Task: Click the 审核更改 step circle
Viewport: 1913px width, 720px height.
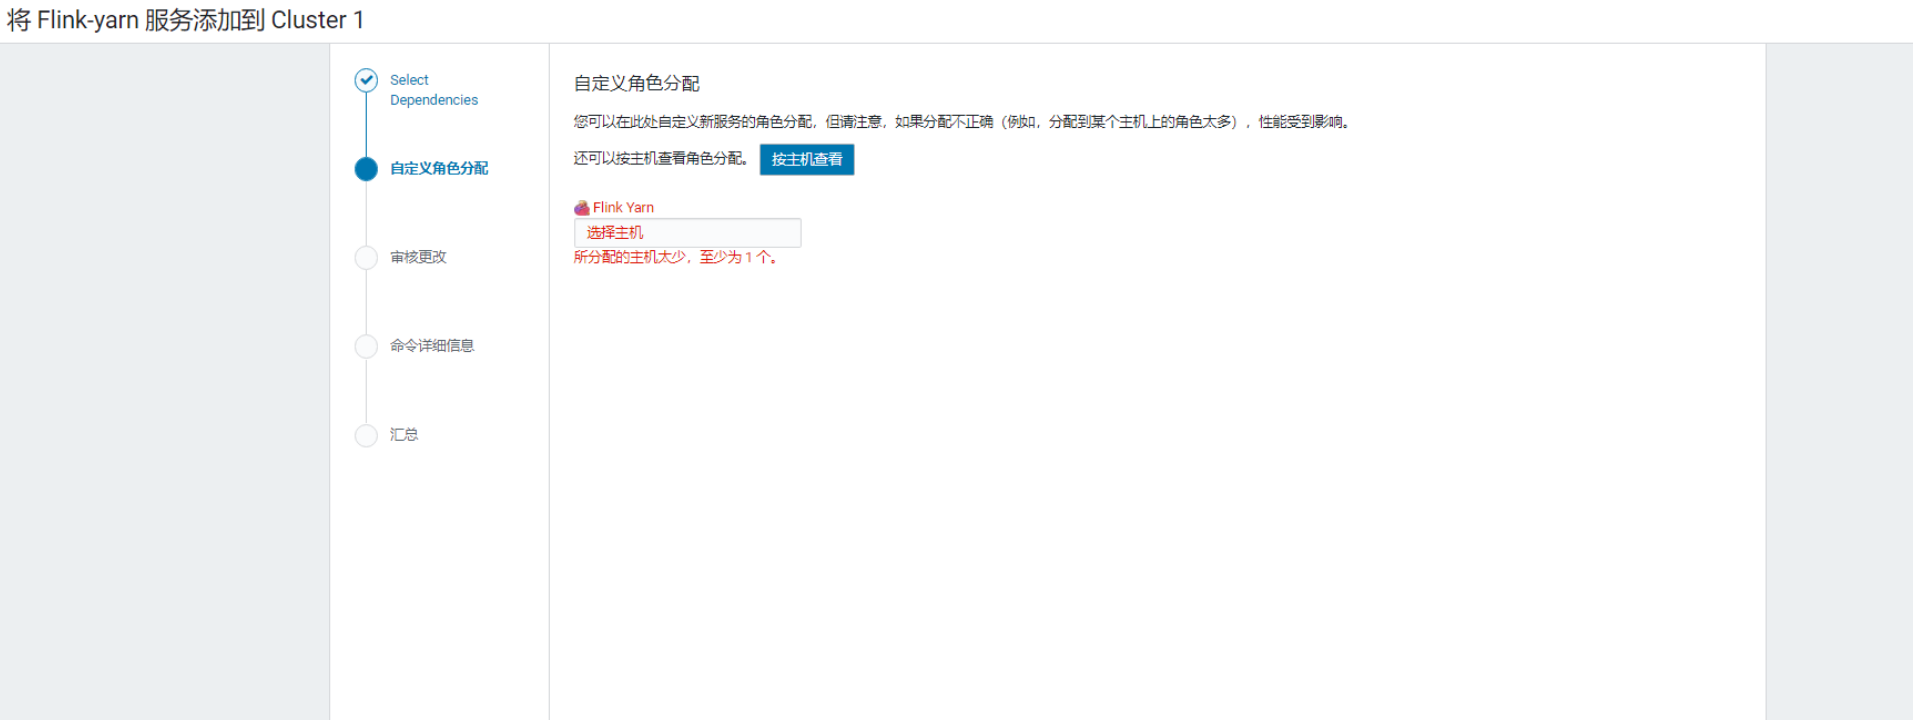Action: [x=366, y=258]
